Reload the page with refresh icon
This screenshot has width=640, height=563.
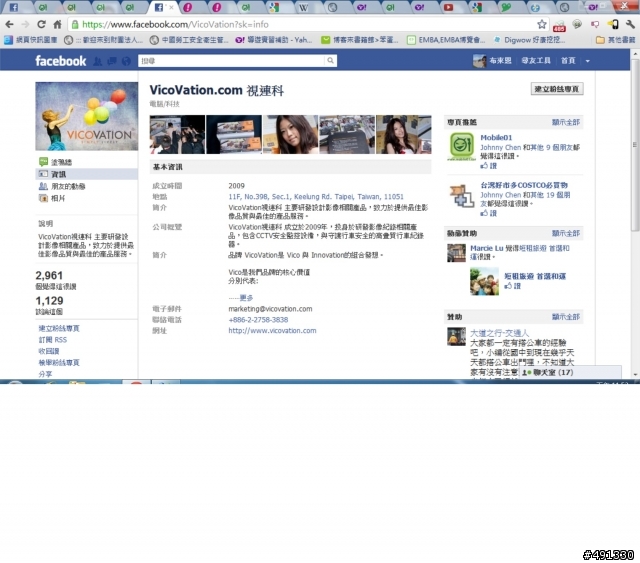pyautogui.click(x=41, y=24)
